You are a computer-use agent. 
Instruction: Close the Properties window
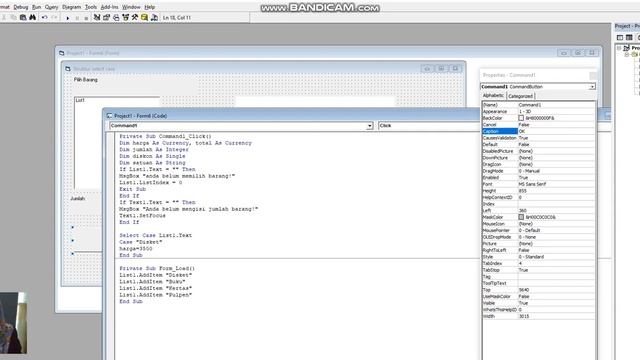[x=593, y=75]
